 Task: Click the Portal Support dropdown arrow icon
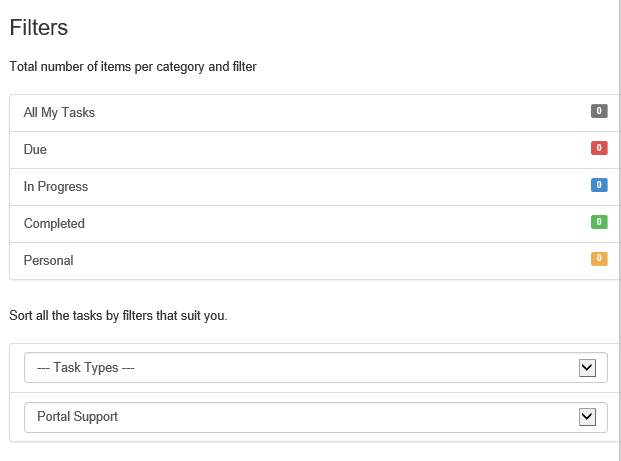tap(588, 417)
